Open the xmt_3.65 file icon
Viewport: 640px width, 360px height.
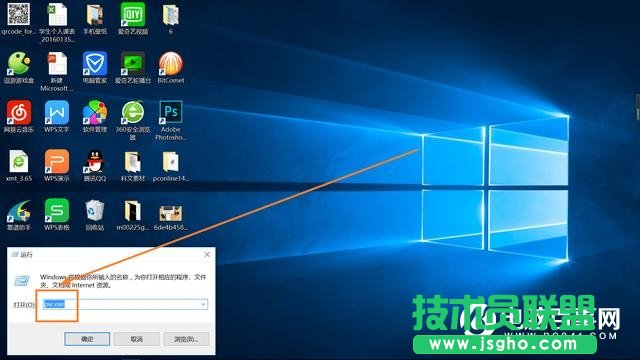click(x=19, y=162)
